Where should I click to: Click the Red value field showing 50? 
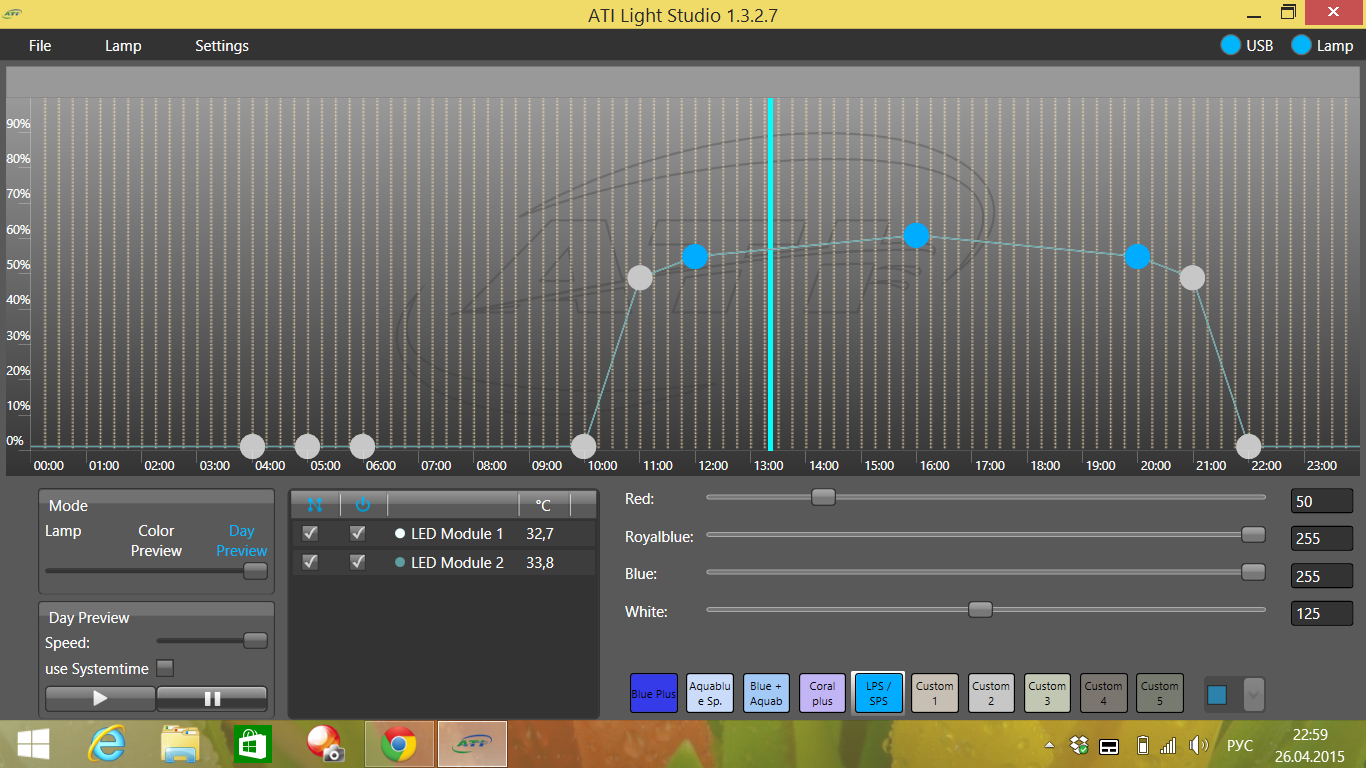pos(1322,501)
